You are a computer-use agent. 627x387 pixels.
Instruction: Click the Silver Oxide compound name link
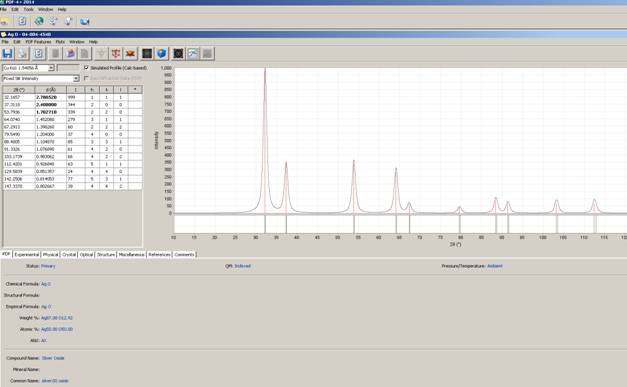tap(53, 358)
